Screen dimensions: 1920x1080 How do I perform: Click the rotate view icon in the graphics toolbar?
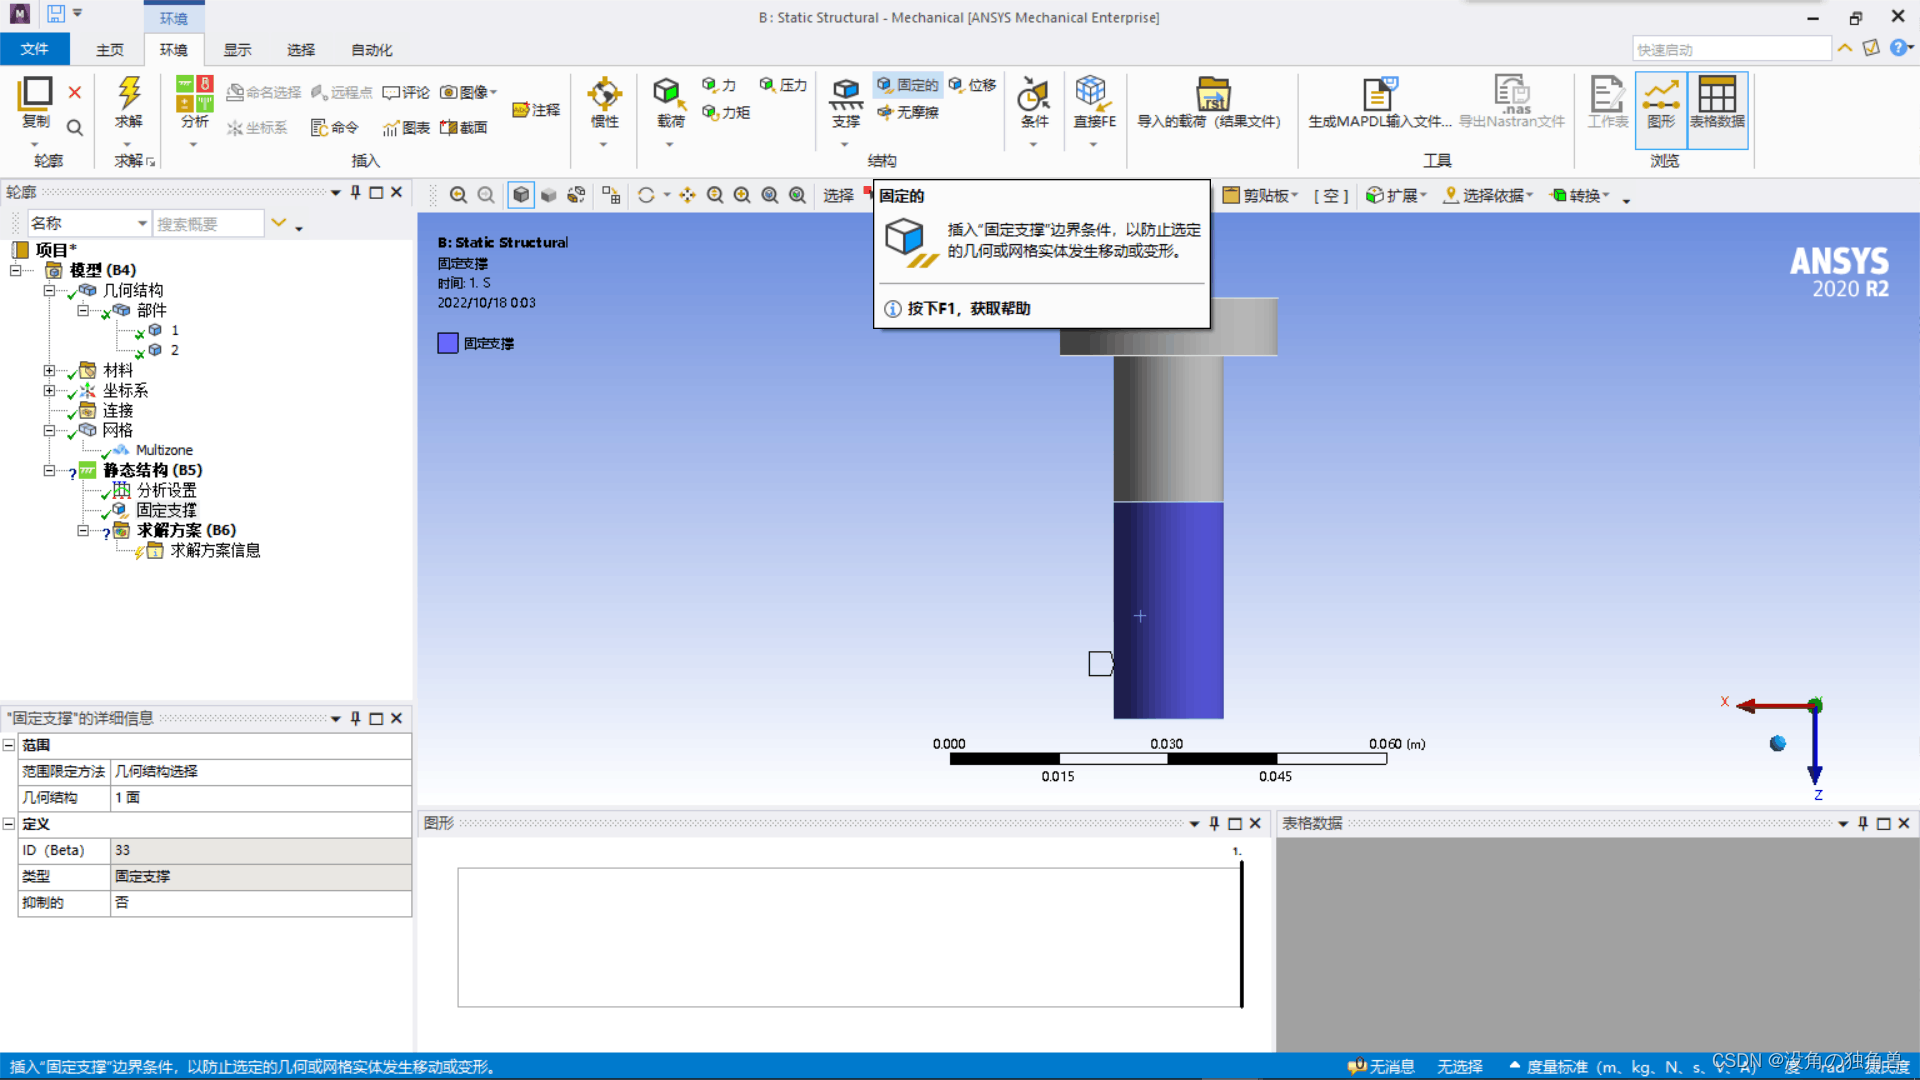click(x=646, y=196)
